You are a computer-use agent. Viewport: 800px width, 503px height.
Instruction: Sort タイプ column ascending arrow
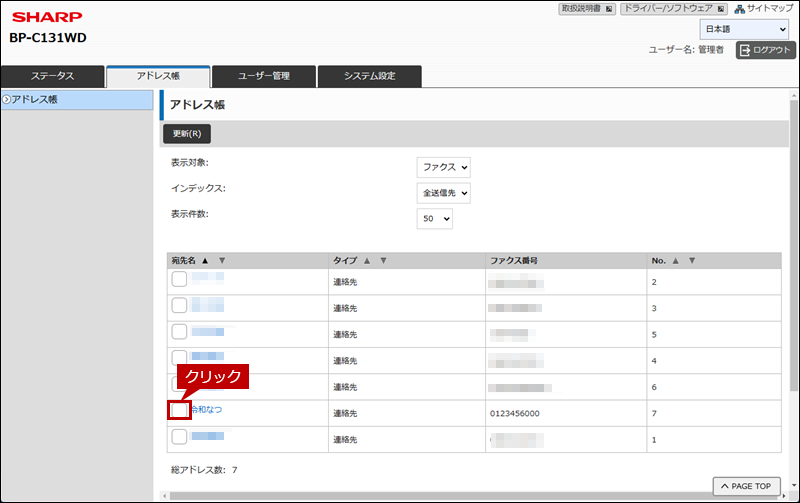pyautogui.click(x=367, y=260)
